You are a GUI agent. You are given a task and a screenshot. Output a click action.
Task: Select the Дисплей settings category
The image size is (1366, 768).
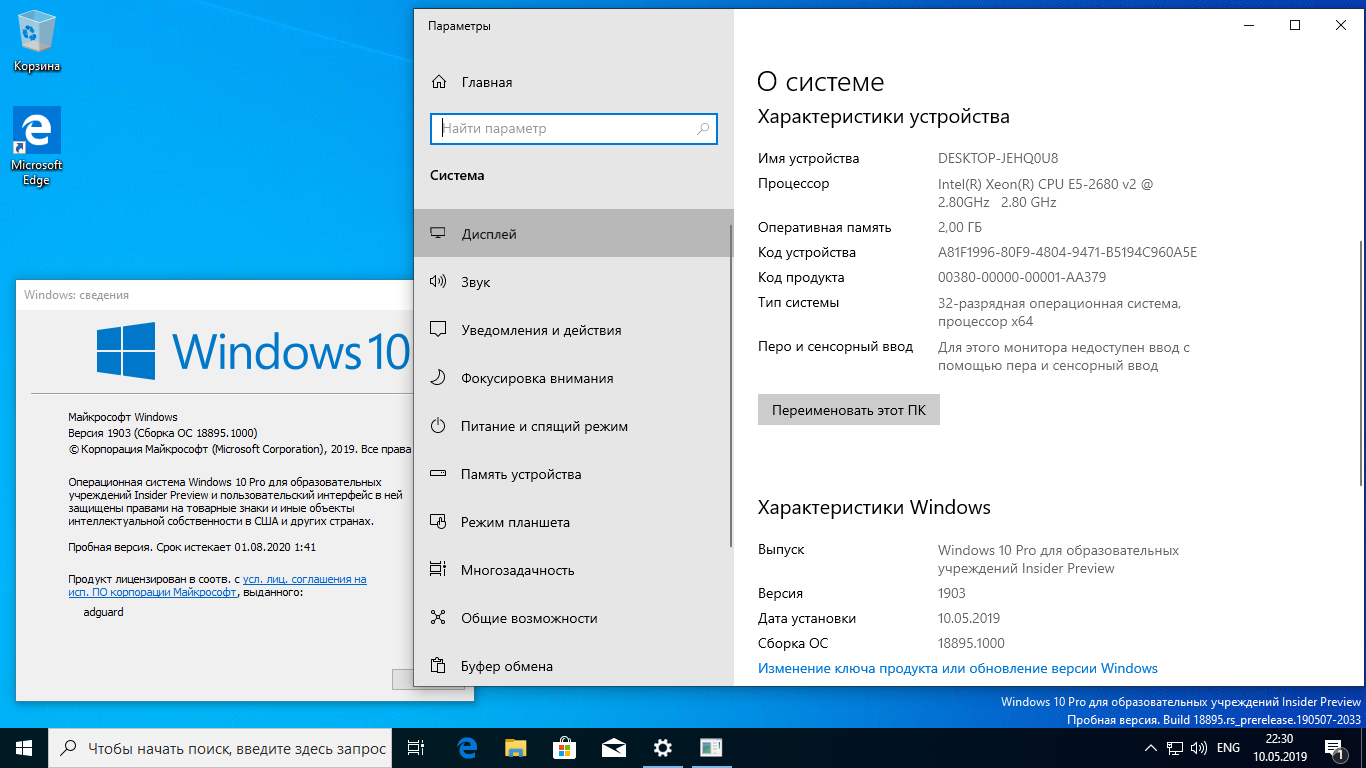pos(573,234)
